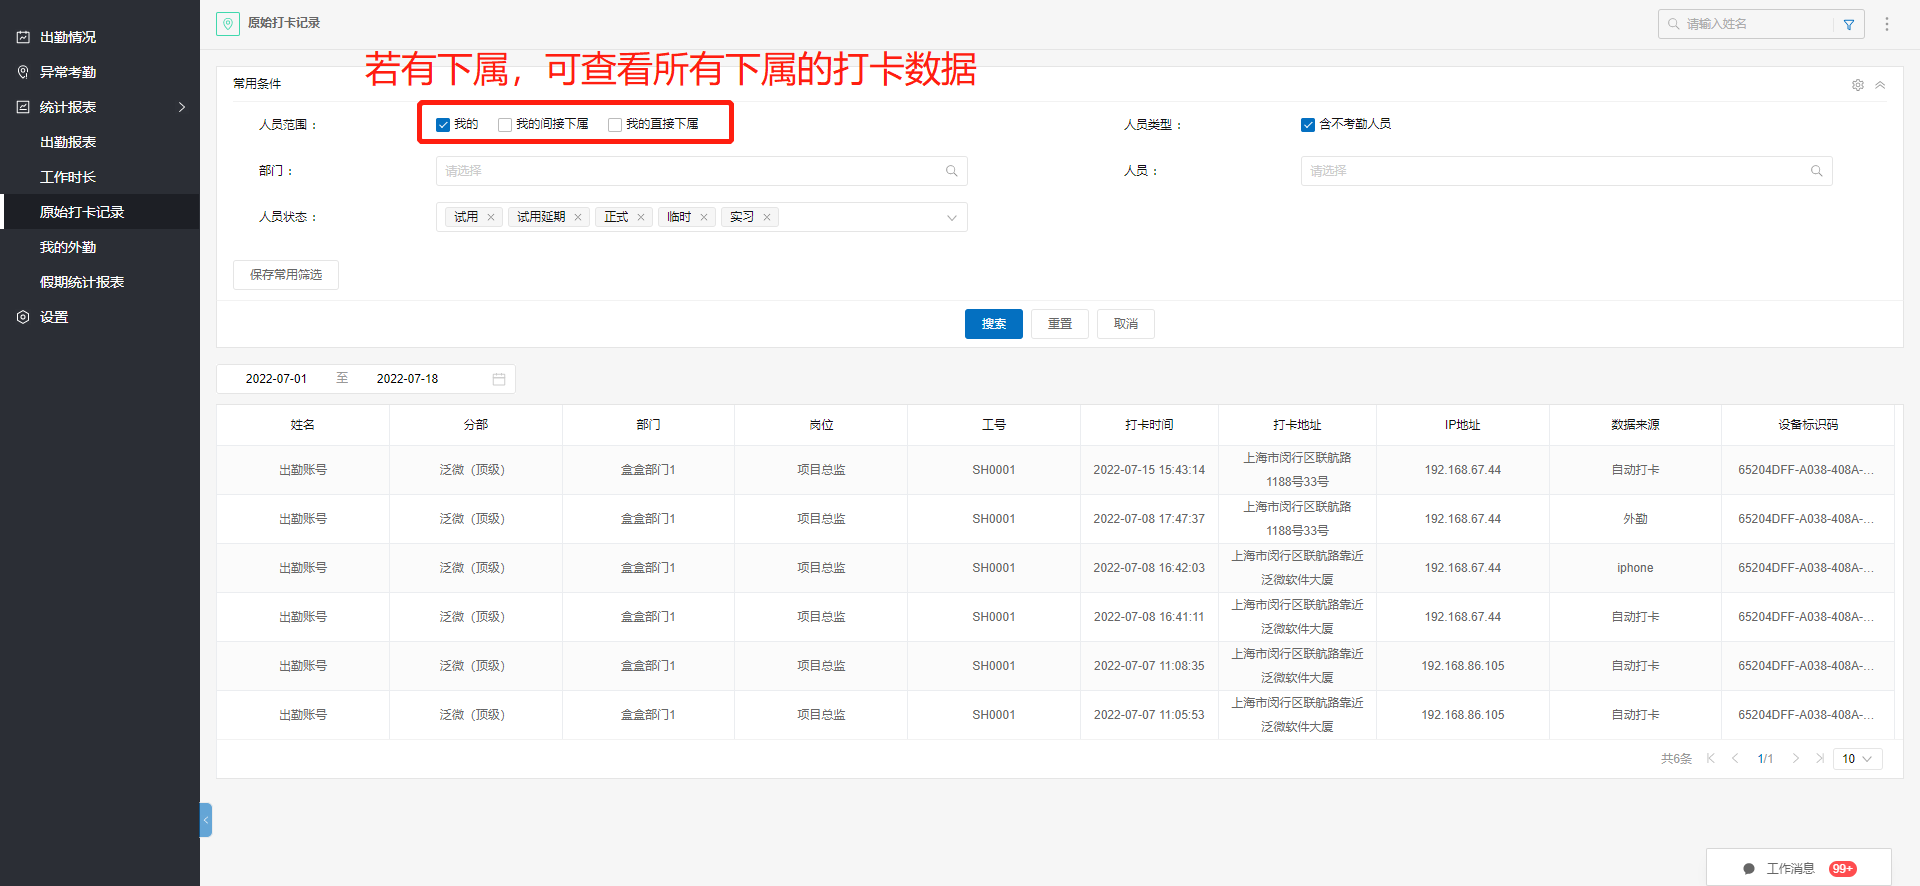
Task: Check the 我的直接下属 checkbox
Action: coord(615,125)
